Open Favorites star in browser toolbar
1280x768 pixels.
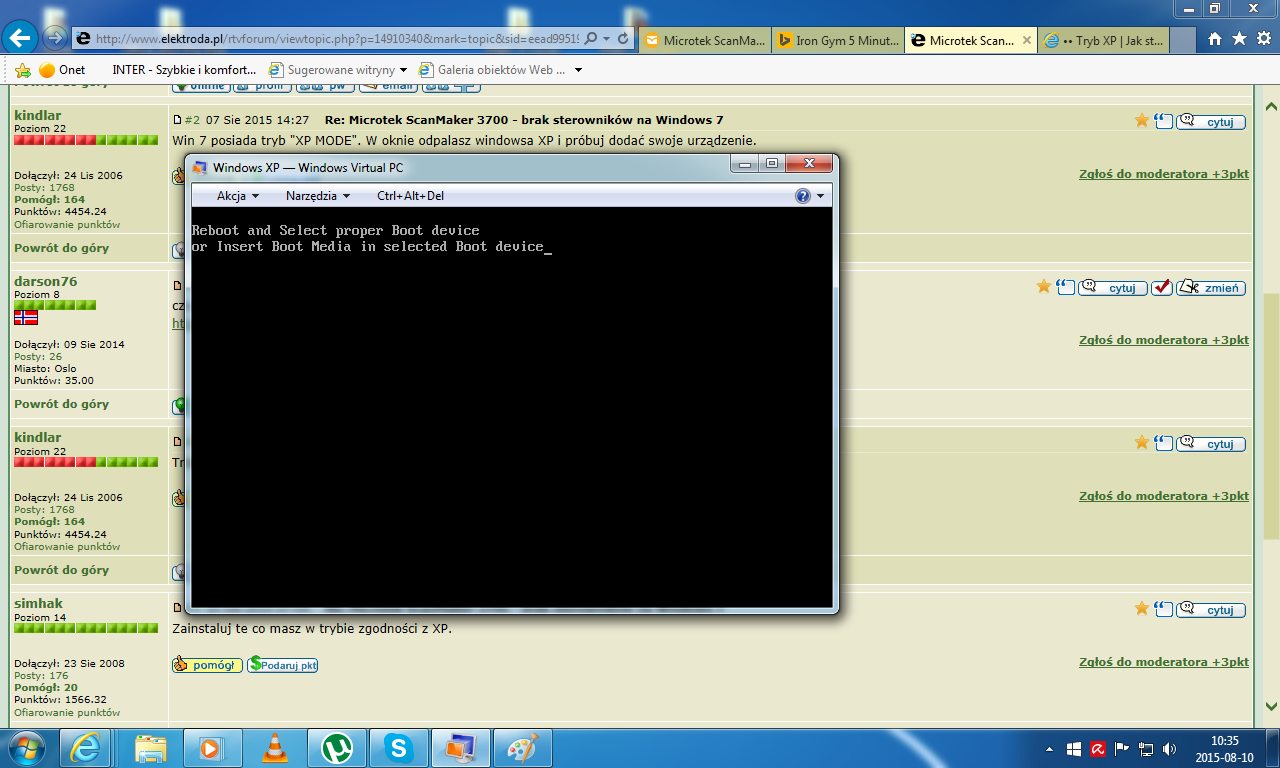click(1239, 39)
